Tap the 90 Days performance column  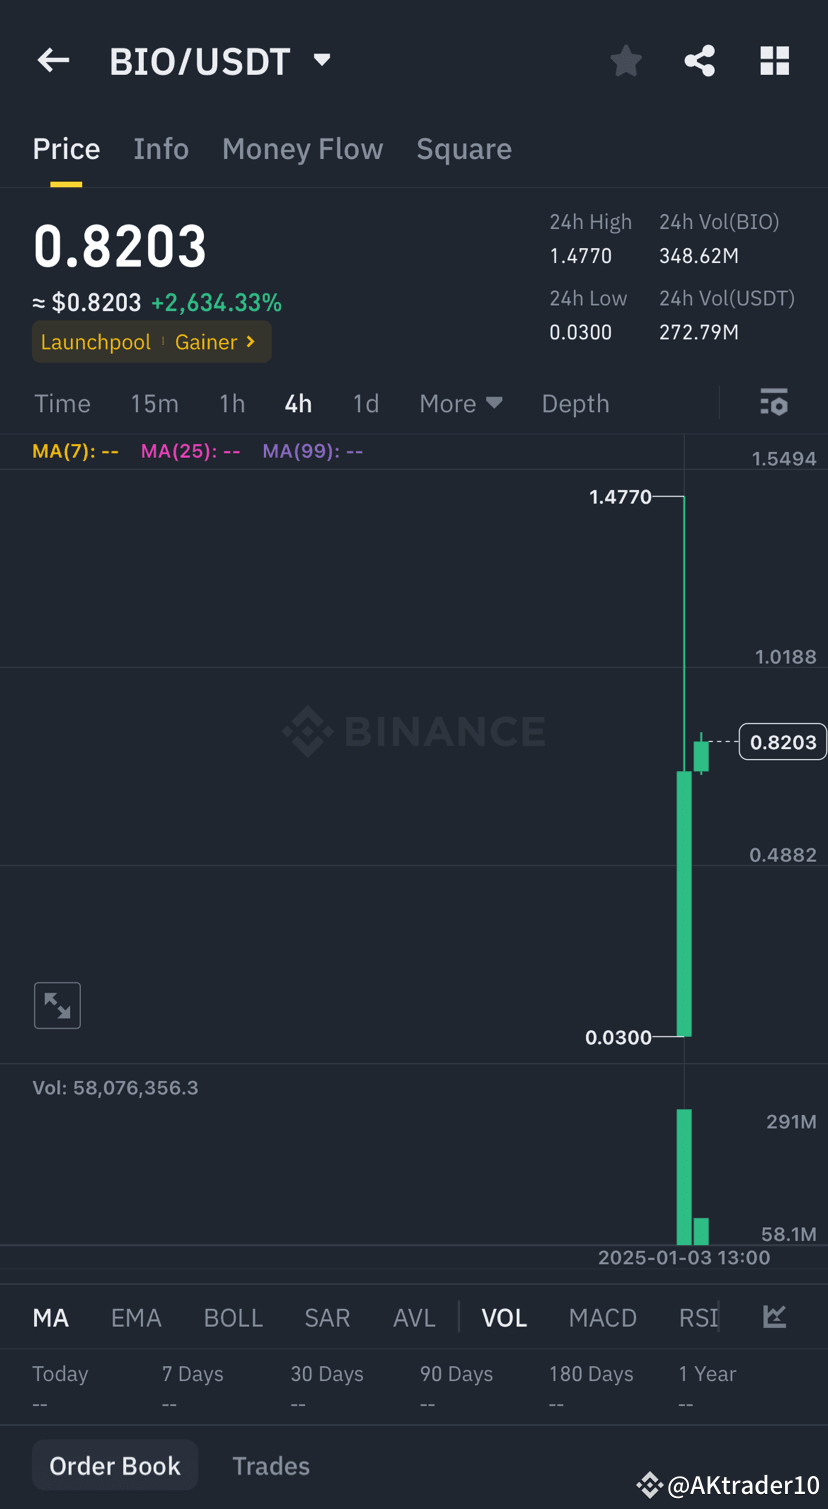click(456, 1387)
